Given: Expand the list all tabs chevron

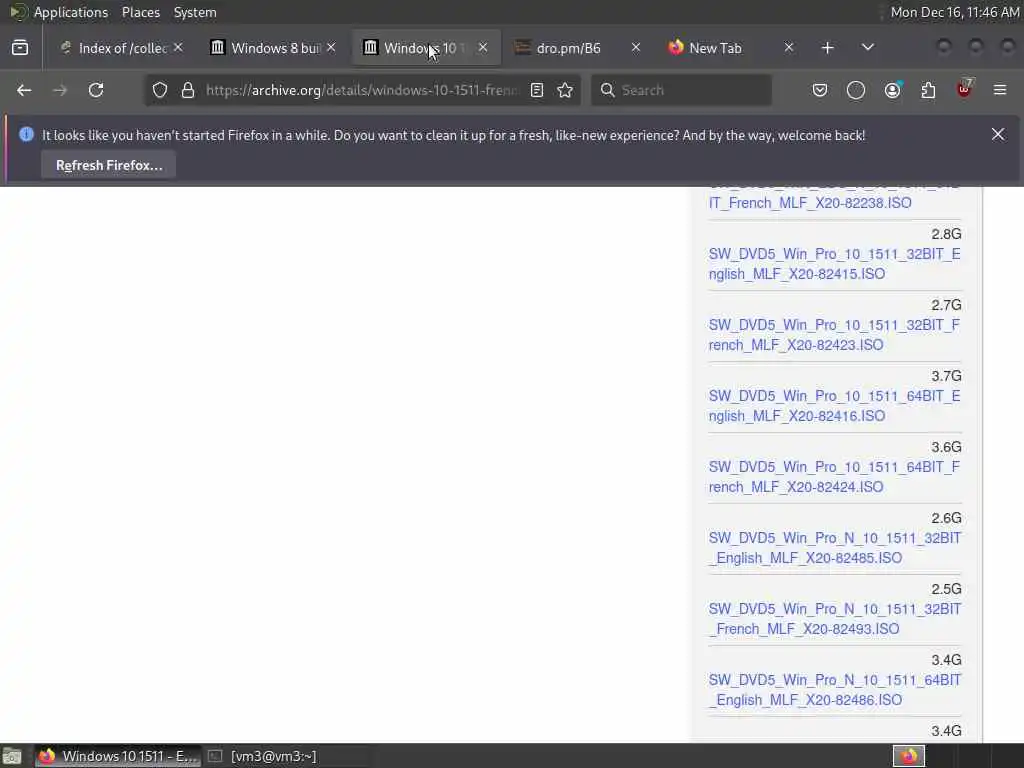Looking at the screenshot, I should click(x=867, y=48).
